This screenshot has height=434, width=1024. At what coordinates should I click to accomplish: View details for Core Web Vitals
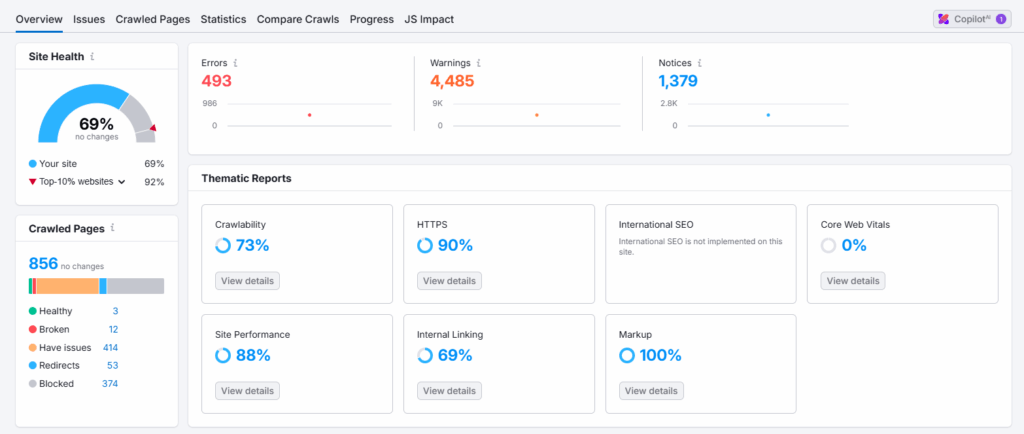click(853, 281)
